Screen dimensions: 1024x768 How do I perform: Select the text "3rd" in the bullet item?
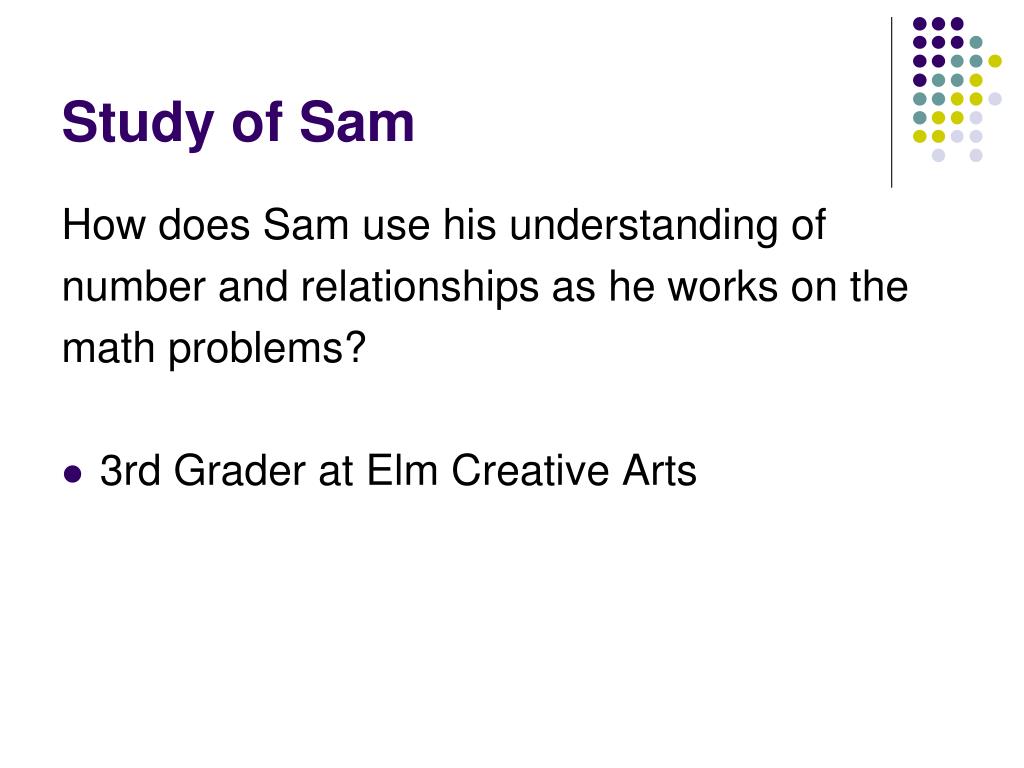pos(130,470)
